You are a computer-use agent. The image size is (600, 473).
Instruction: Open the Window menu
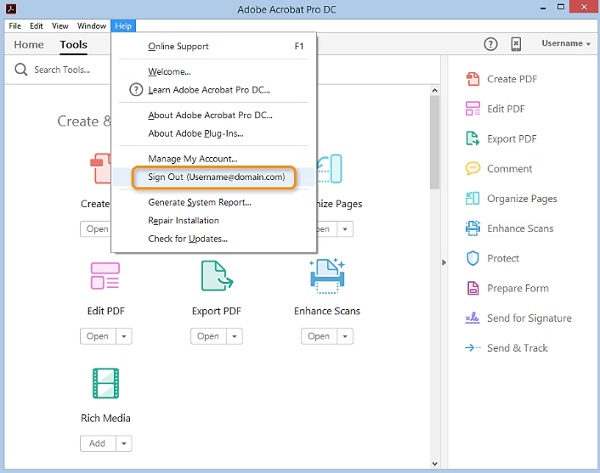point(91,26)
